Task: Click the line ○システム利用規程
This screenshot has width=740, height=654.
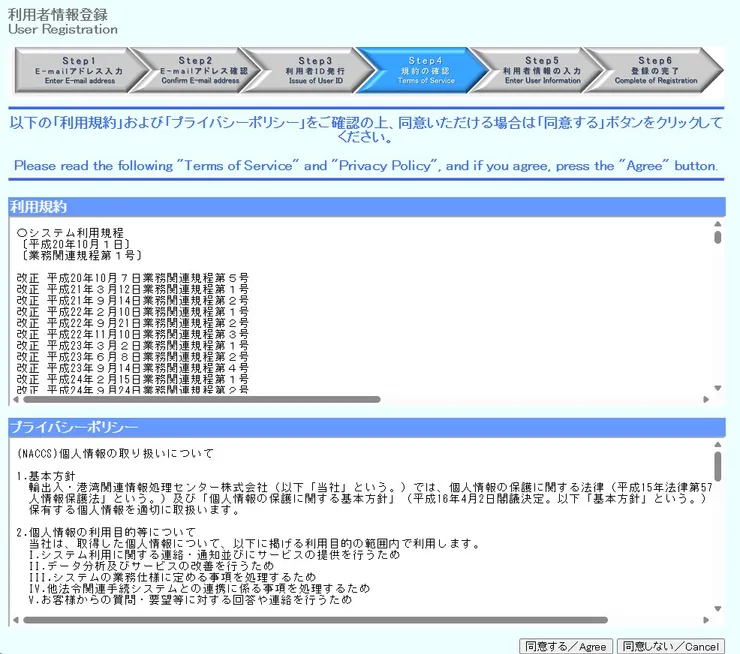Action: (x=70, y=233)
